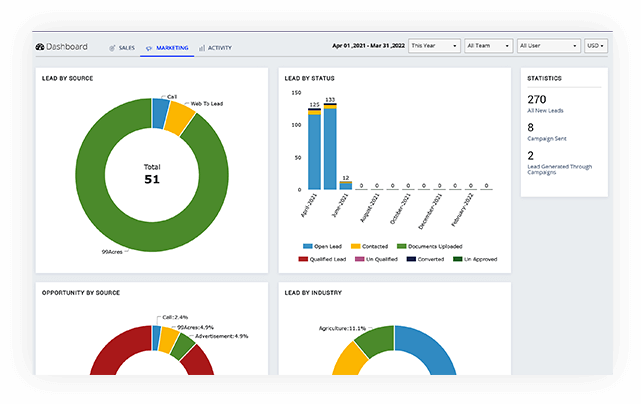Viewport: 641px width, 404px height.
Task: Click the Activity tab bar-chart icon
Action: [x=202, y=48]
